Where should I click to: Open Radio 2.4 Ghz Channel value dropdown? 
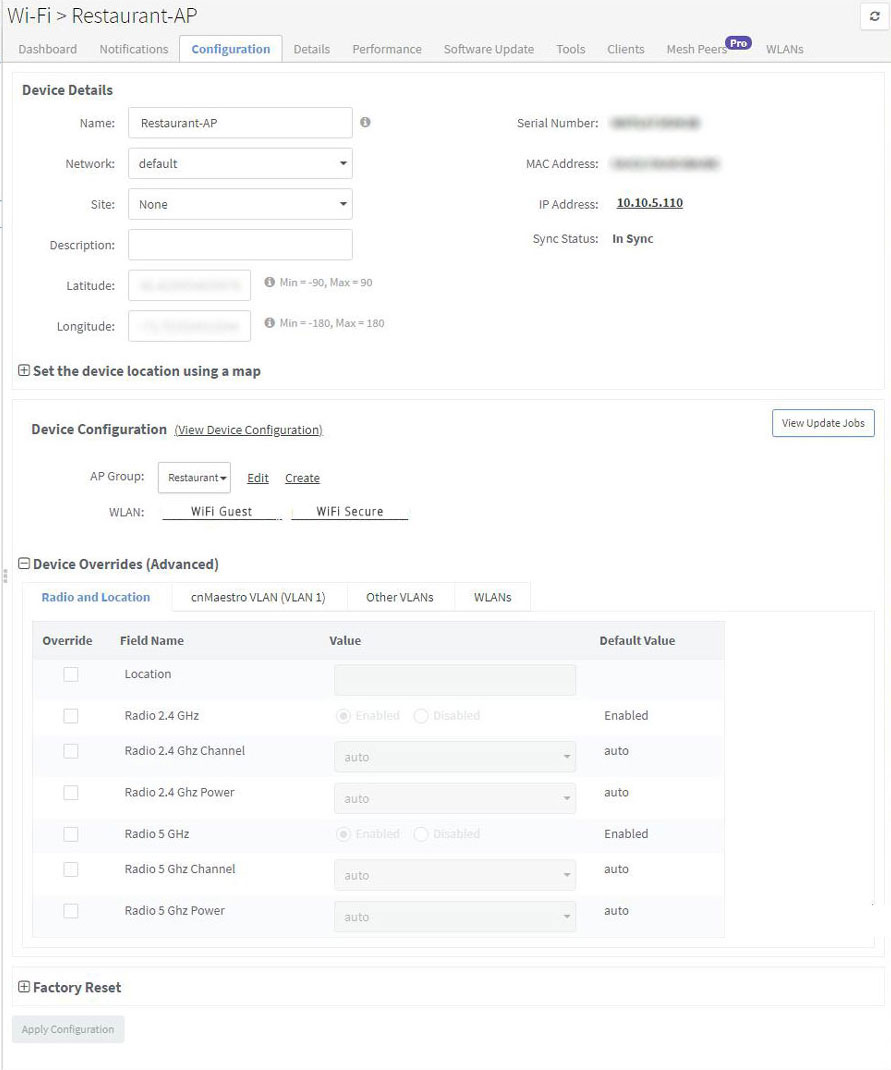pyautogui.click(x=455, y=757)
